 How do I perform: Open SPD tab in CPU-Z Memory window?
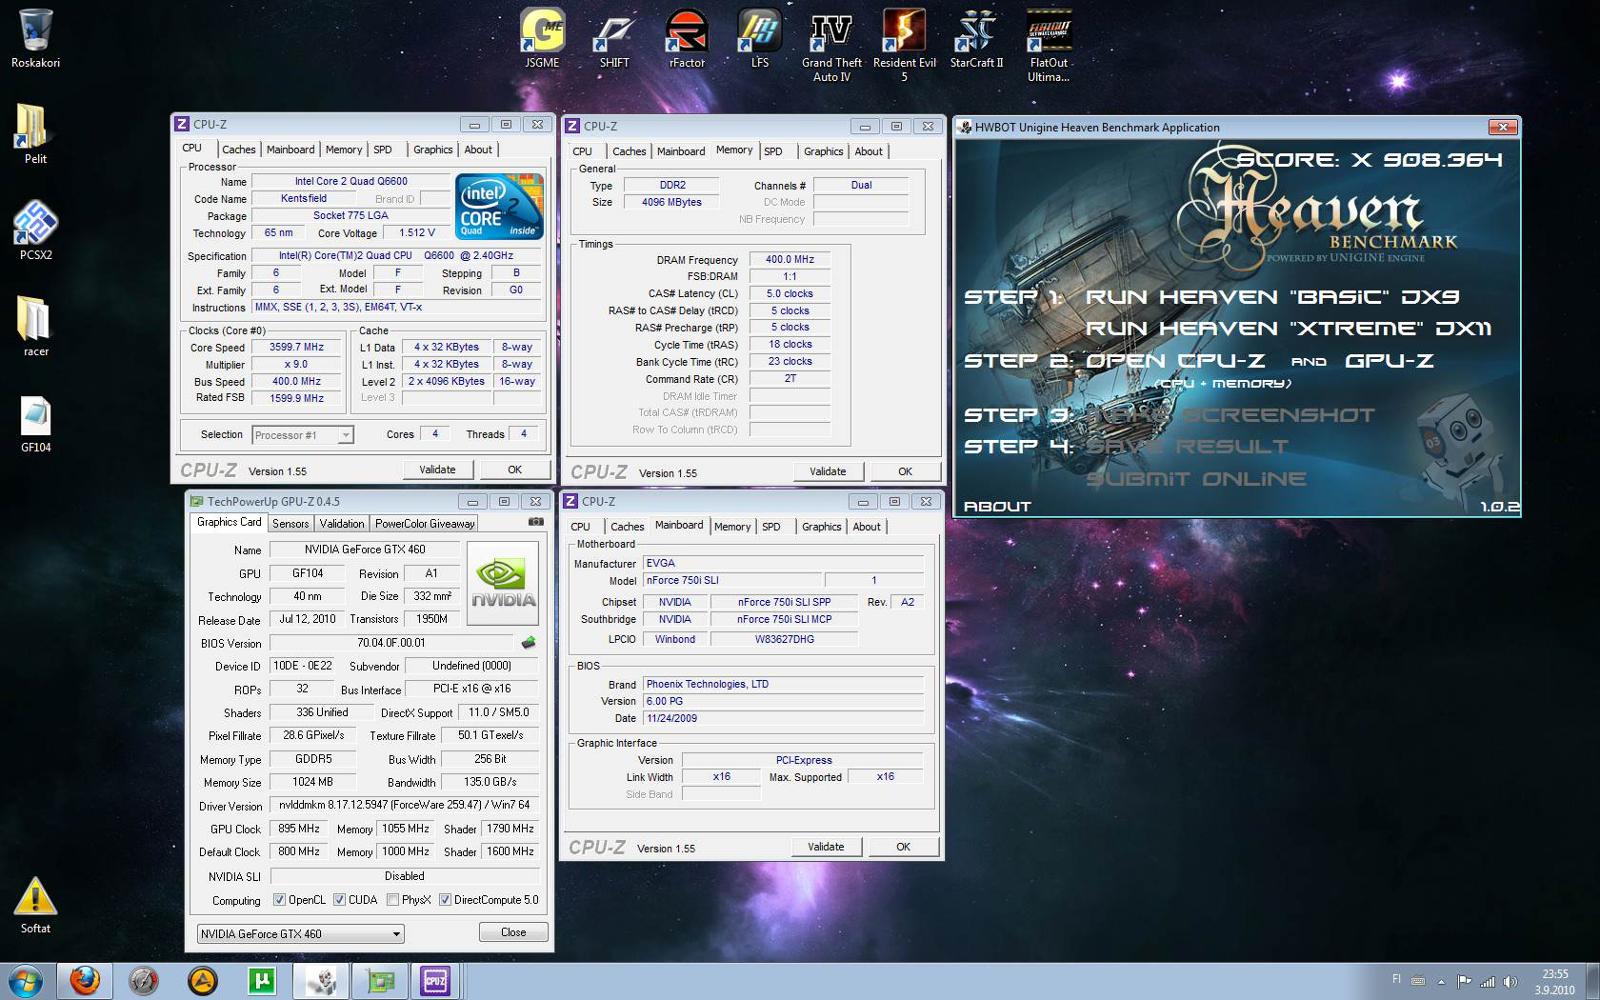click(x=773, y=151)
